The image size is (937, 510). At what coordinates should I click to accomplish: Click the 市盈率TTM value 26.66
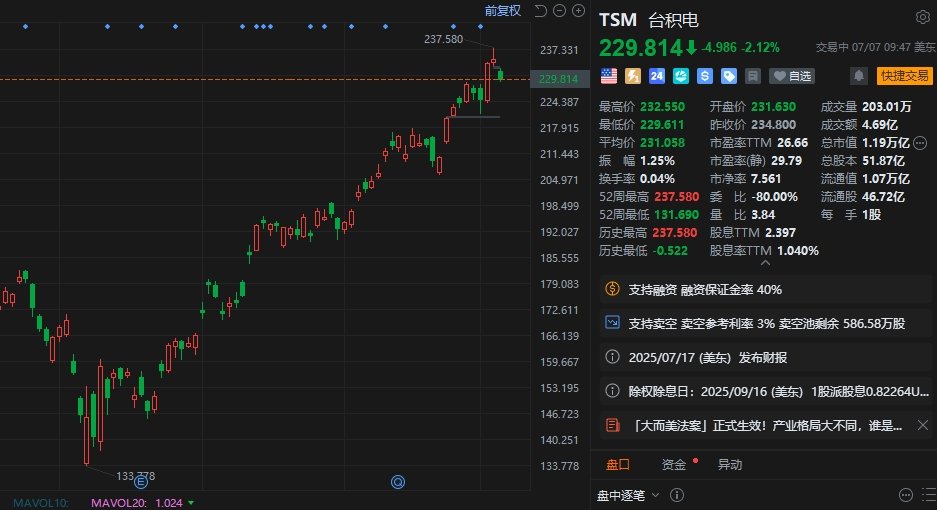click(x=792, y=143)
